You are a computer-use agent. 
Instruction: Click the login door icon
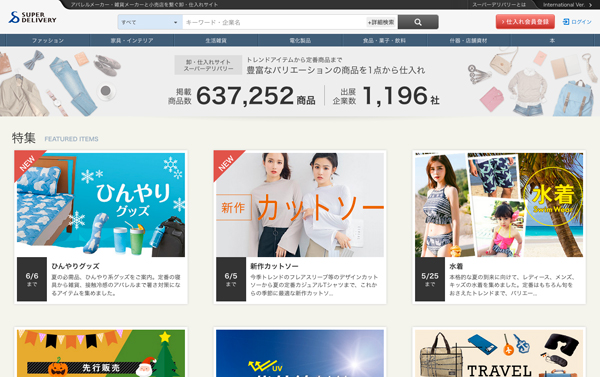pos(566,22)
